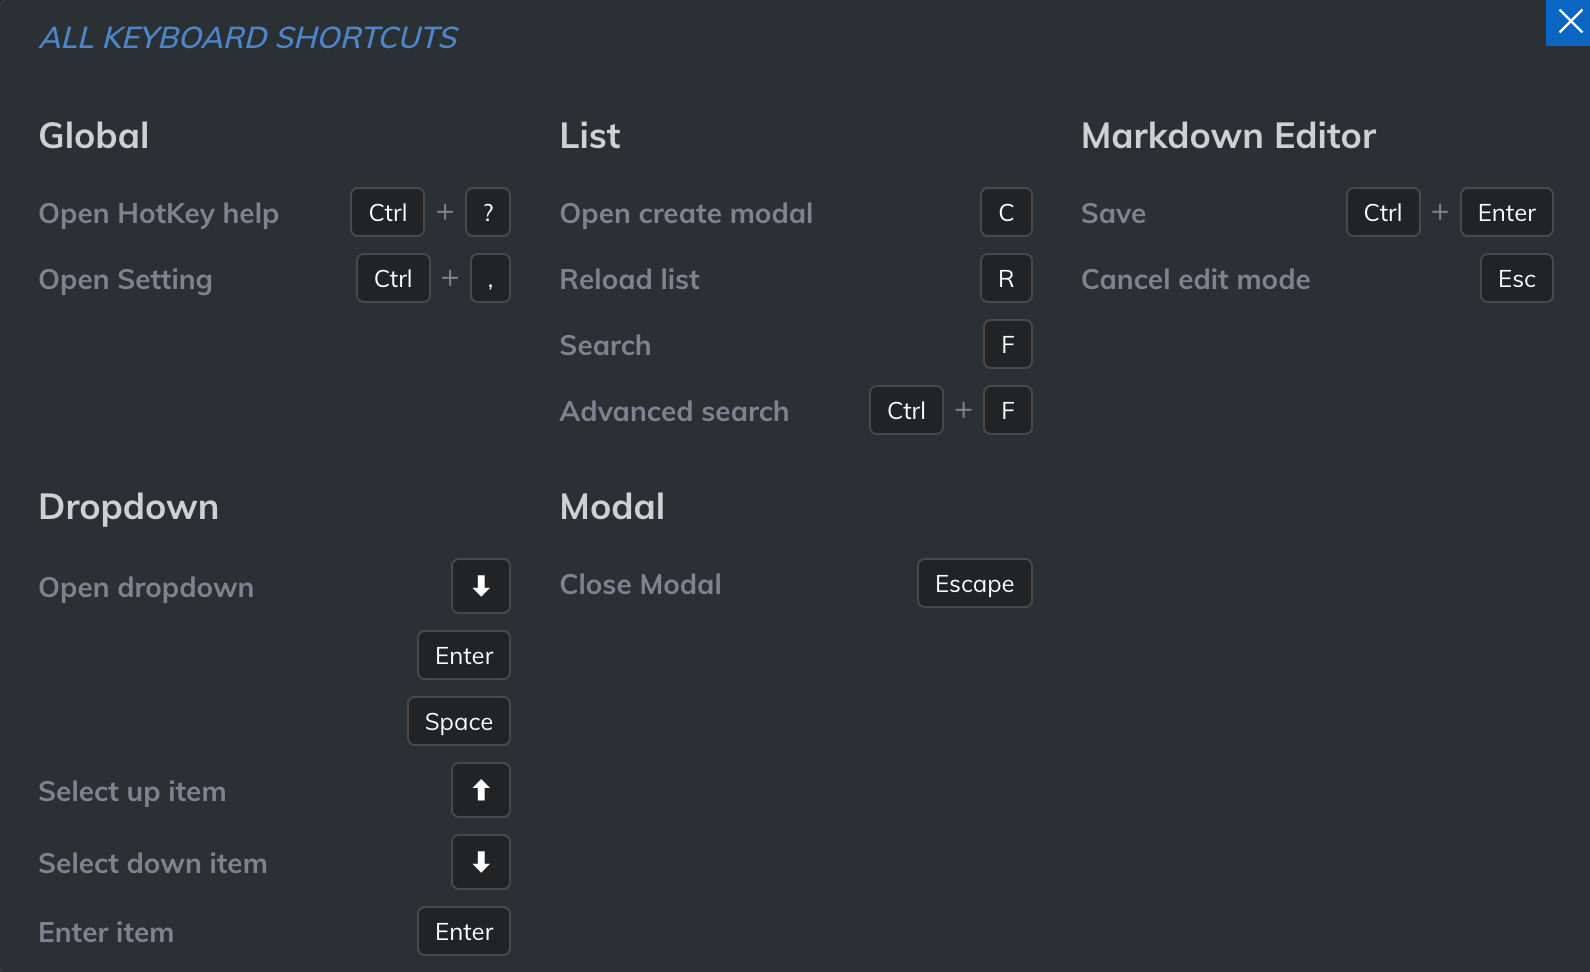Click the Space key badge
This screenshot has width=1590, height=972.
(459, 721)
